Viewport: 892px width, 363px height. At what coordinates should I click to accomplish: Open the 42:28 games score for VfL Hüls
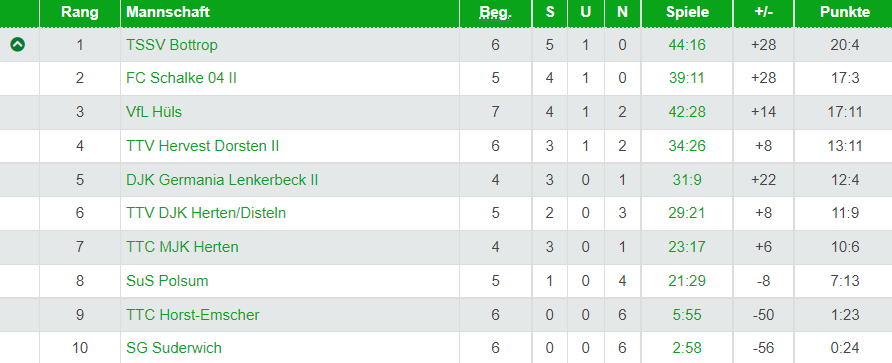pyautogui.click(x=687, y=112)
